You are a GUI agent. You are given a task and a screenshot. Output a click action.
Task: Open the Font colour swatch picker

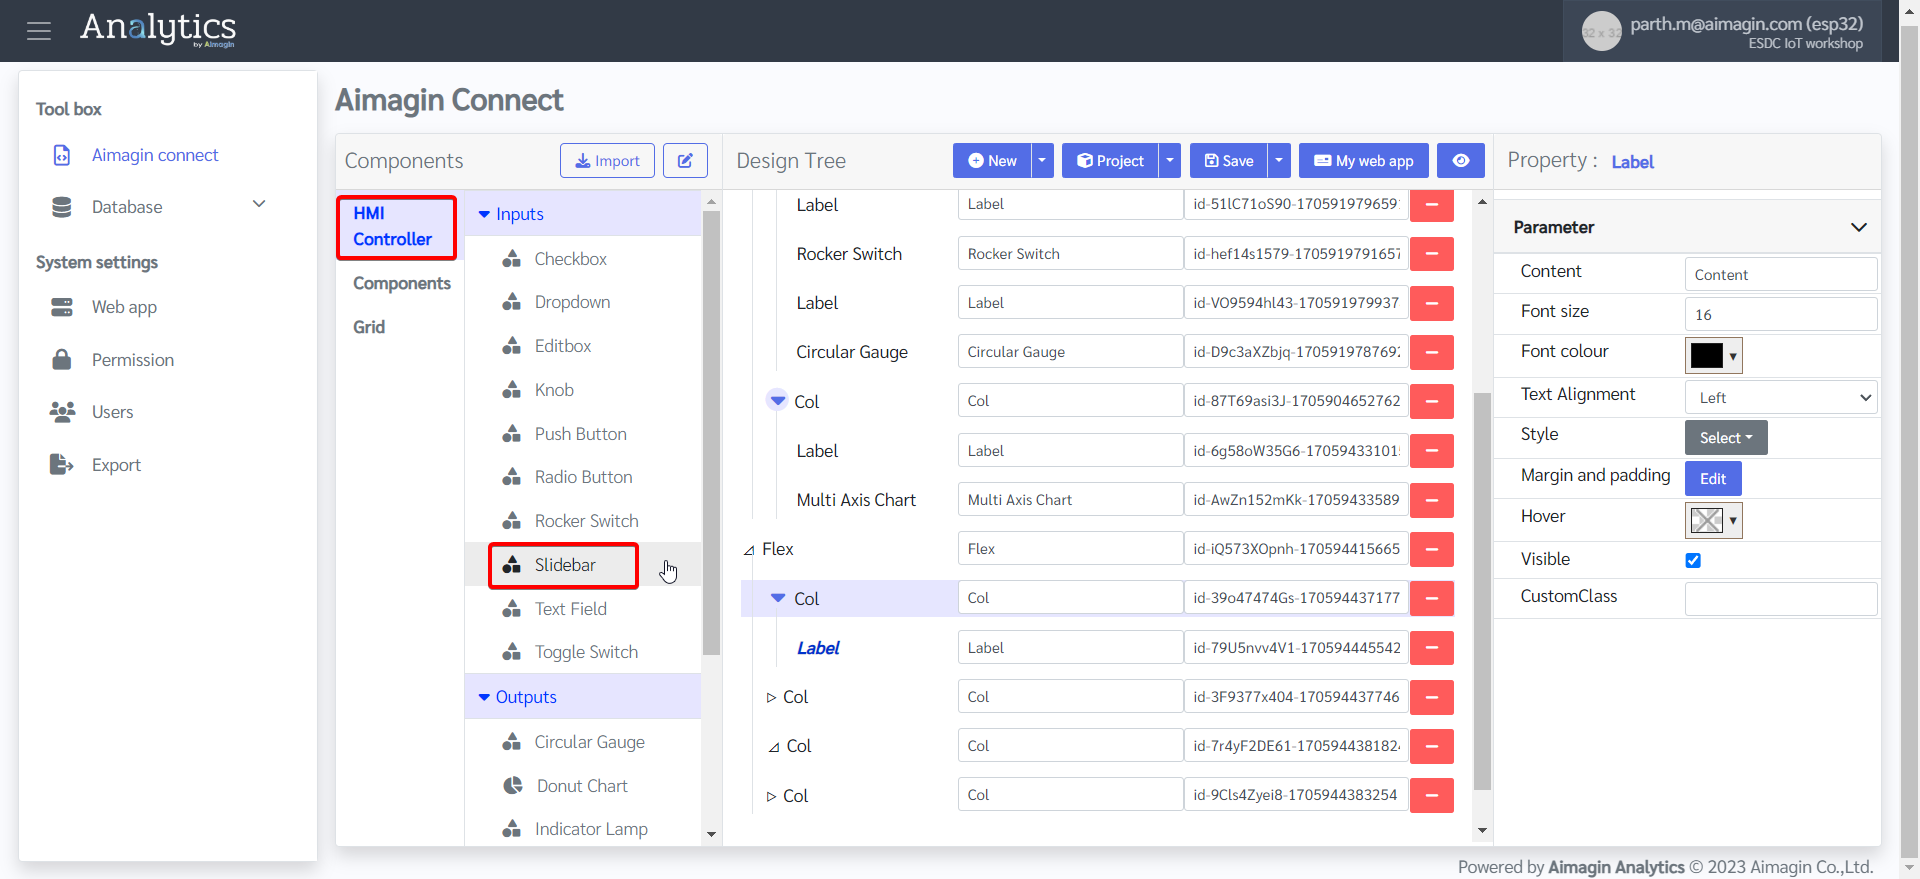[x=1714, y=355]
